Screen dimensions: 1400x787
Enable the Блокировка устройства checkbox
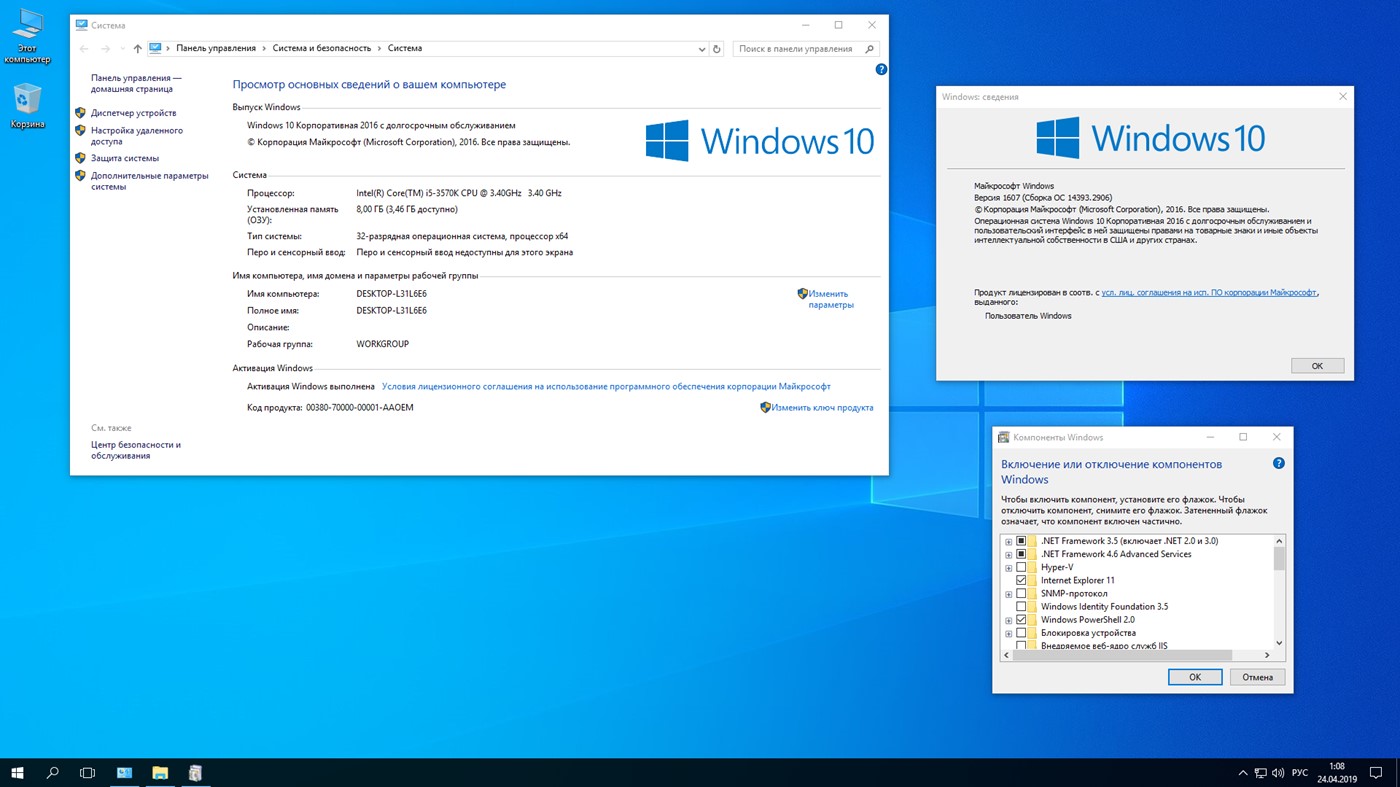(x=1021, y=633)
